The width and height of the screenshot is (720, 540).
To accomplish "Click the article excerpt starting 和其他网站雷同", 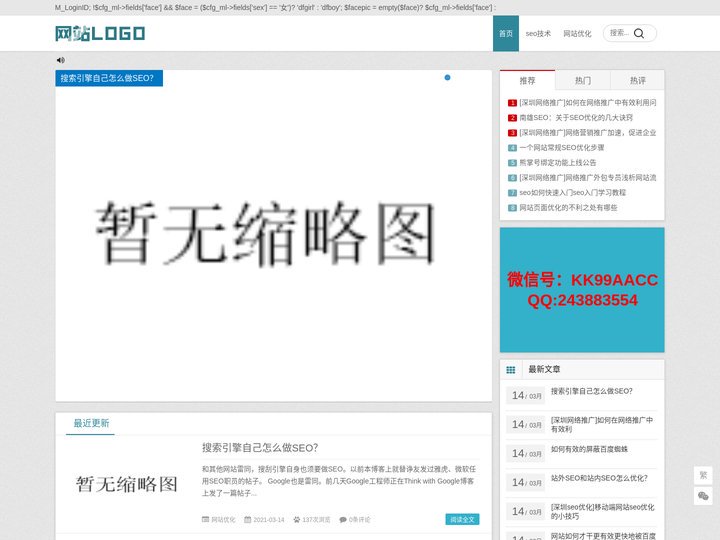I will 339,481.
